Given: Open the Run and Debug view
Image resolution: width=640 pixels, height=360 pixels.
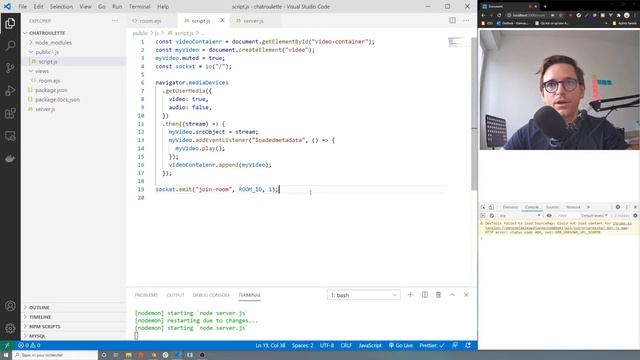Looking at the screenshot, I should (x=10, y=90).
